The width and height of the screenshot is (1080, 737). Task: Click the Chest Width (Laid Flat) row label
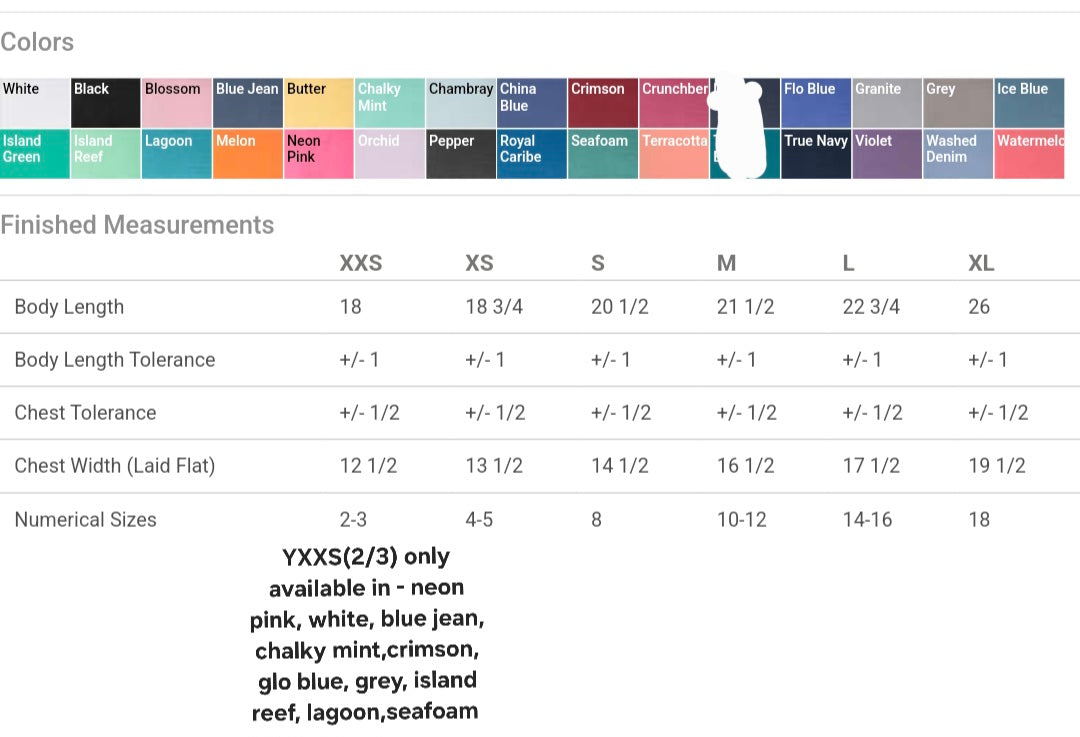pos(115,466)
